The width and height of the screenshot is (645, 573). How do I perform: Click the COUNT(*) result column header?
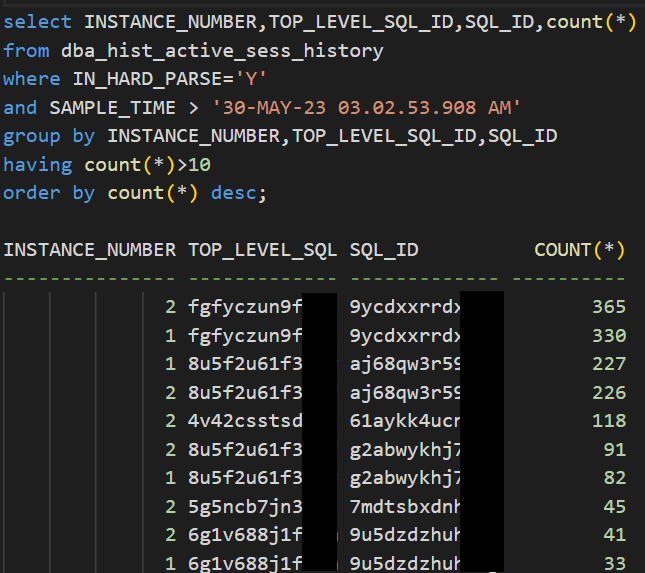coord(580,250)
